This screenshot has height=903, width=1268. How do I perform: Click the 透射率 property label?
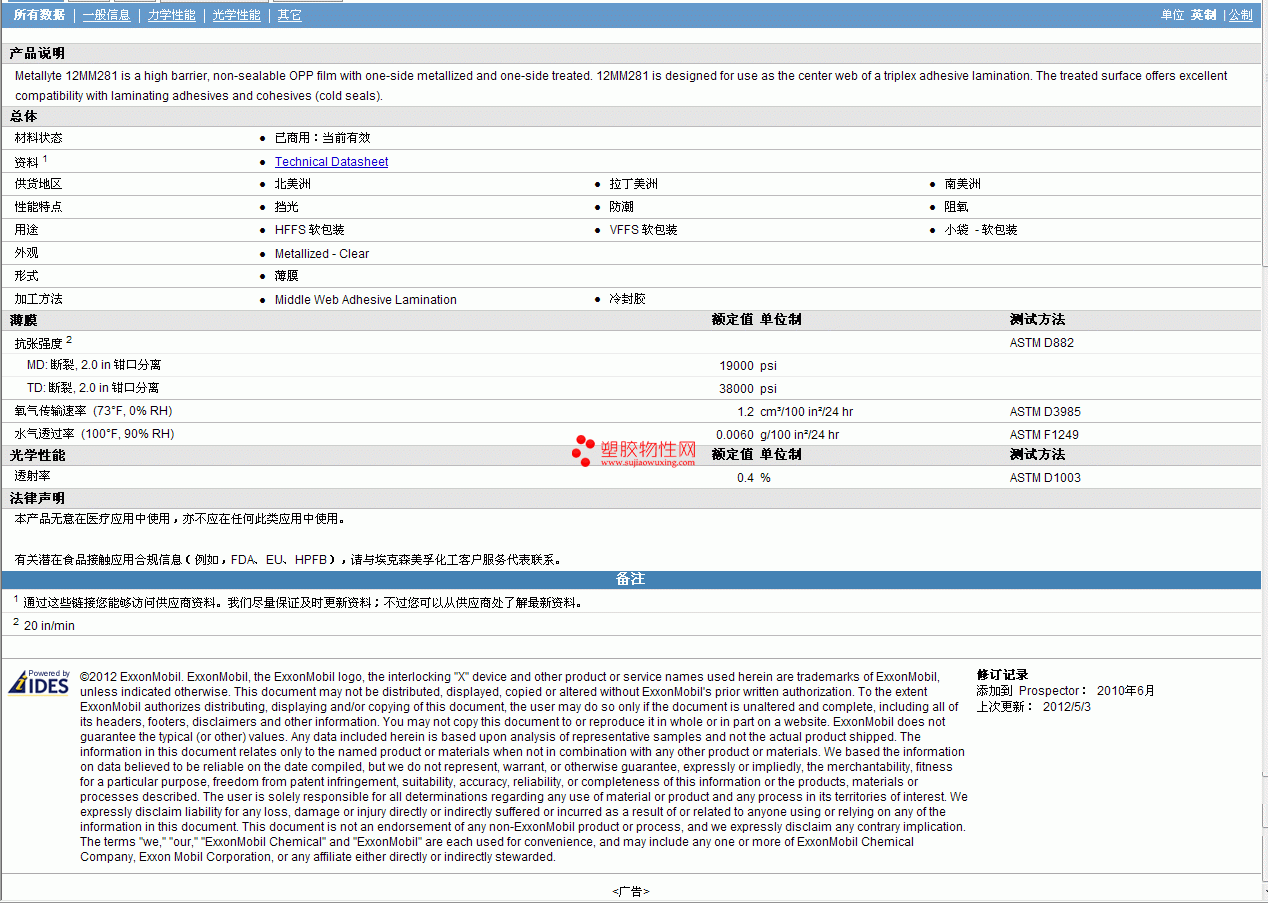tap(32, 477)
